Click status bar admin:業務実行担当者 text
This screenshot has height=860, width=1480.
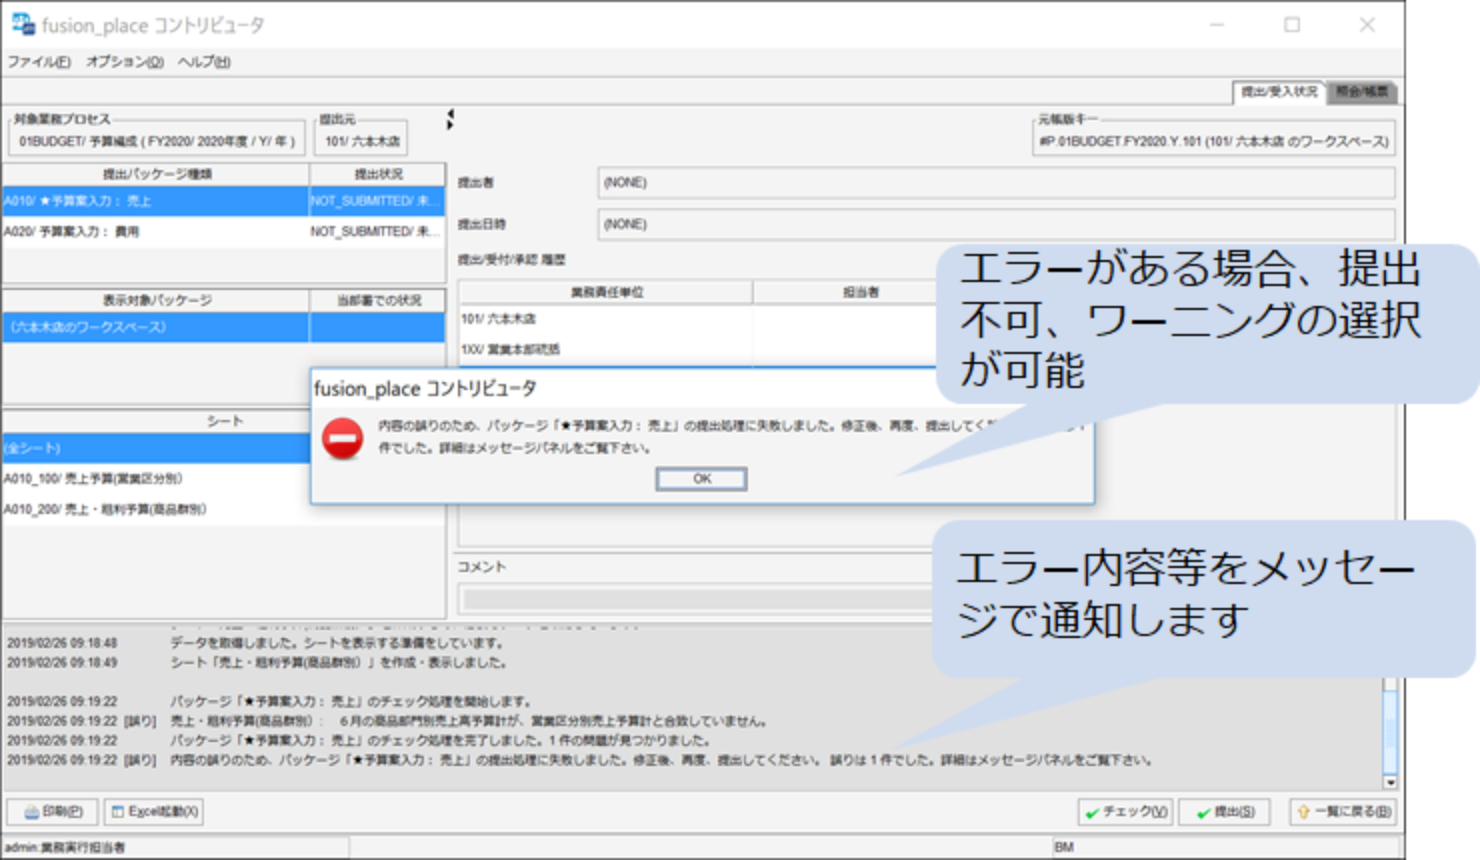(65, 847)
